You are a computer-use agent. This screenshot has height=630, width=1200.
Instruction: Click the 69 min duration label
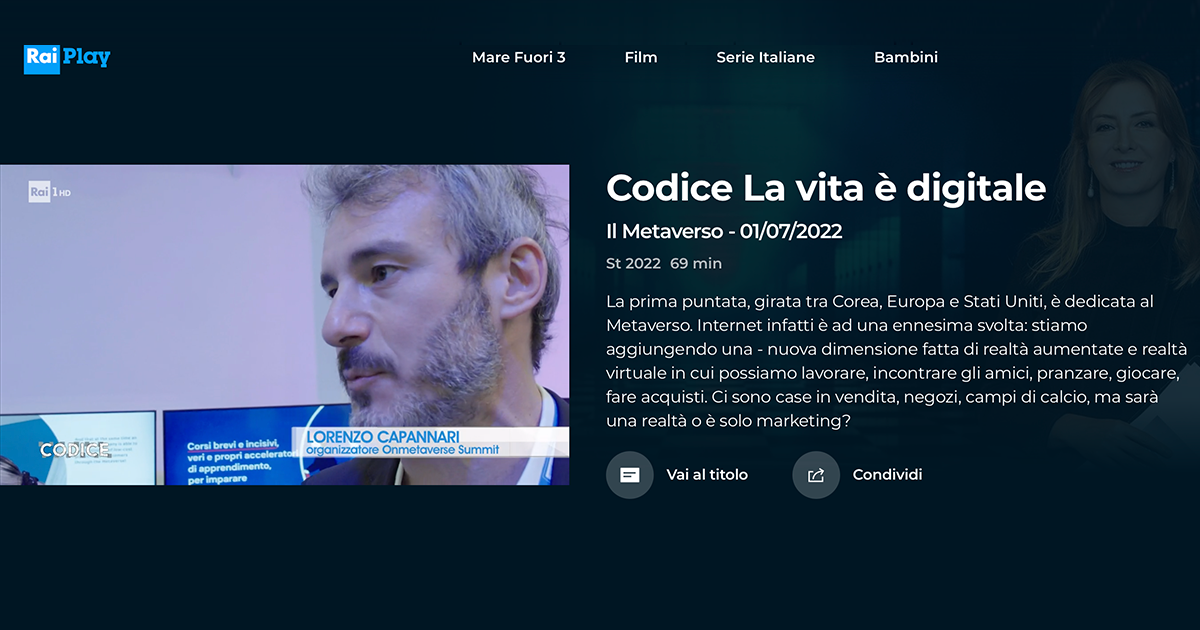click(696, 264)
